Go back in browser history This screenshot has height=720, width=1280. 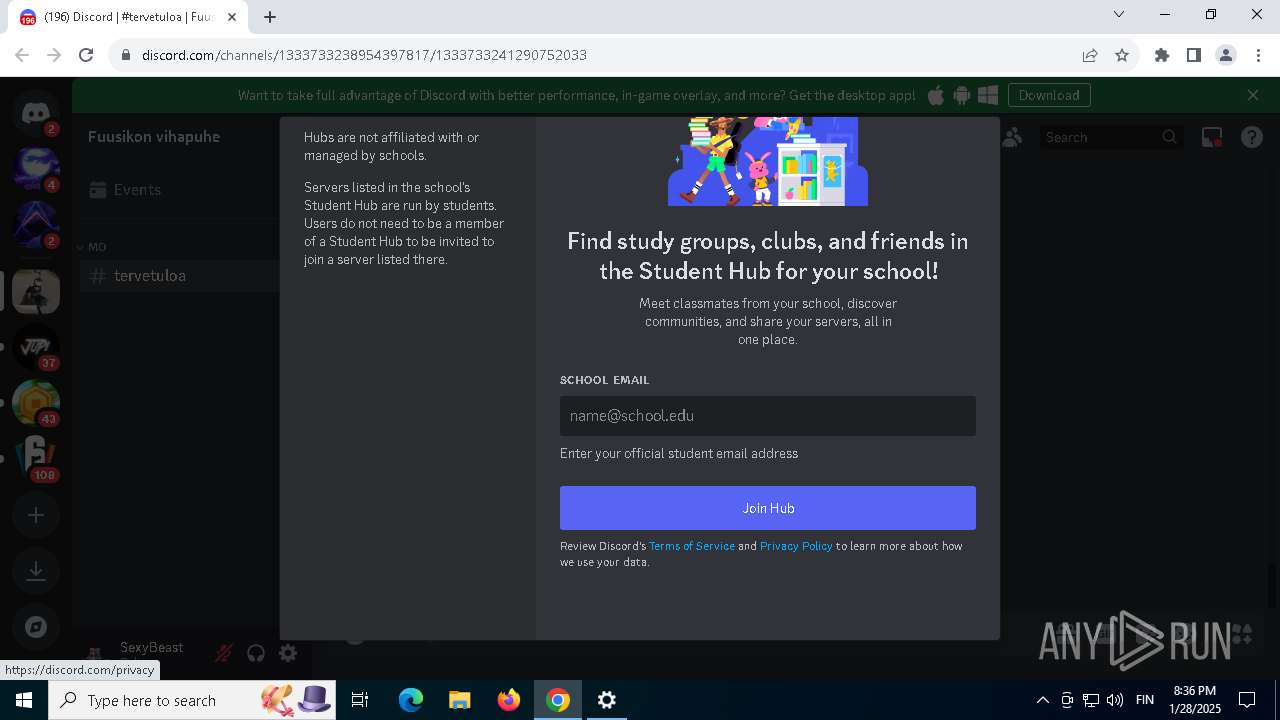click(22, 55)
